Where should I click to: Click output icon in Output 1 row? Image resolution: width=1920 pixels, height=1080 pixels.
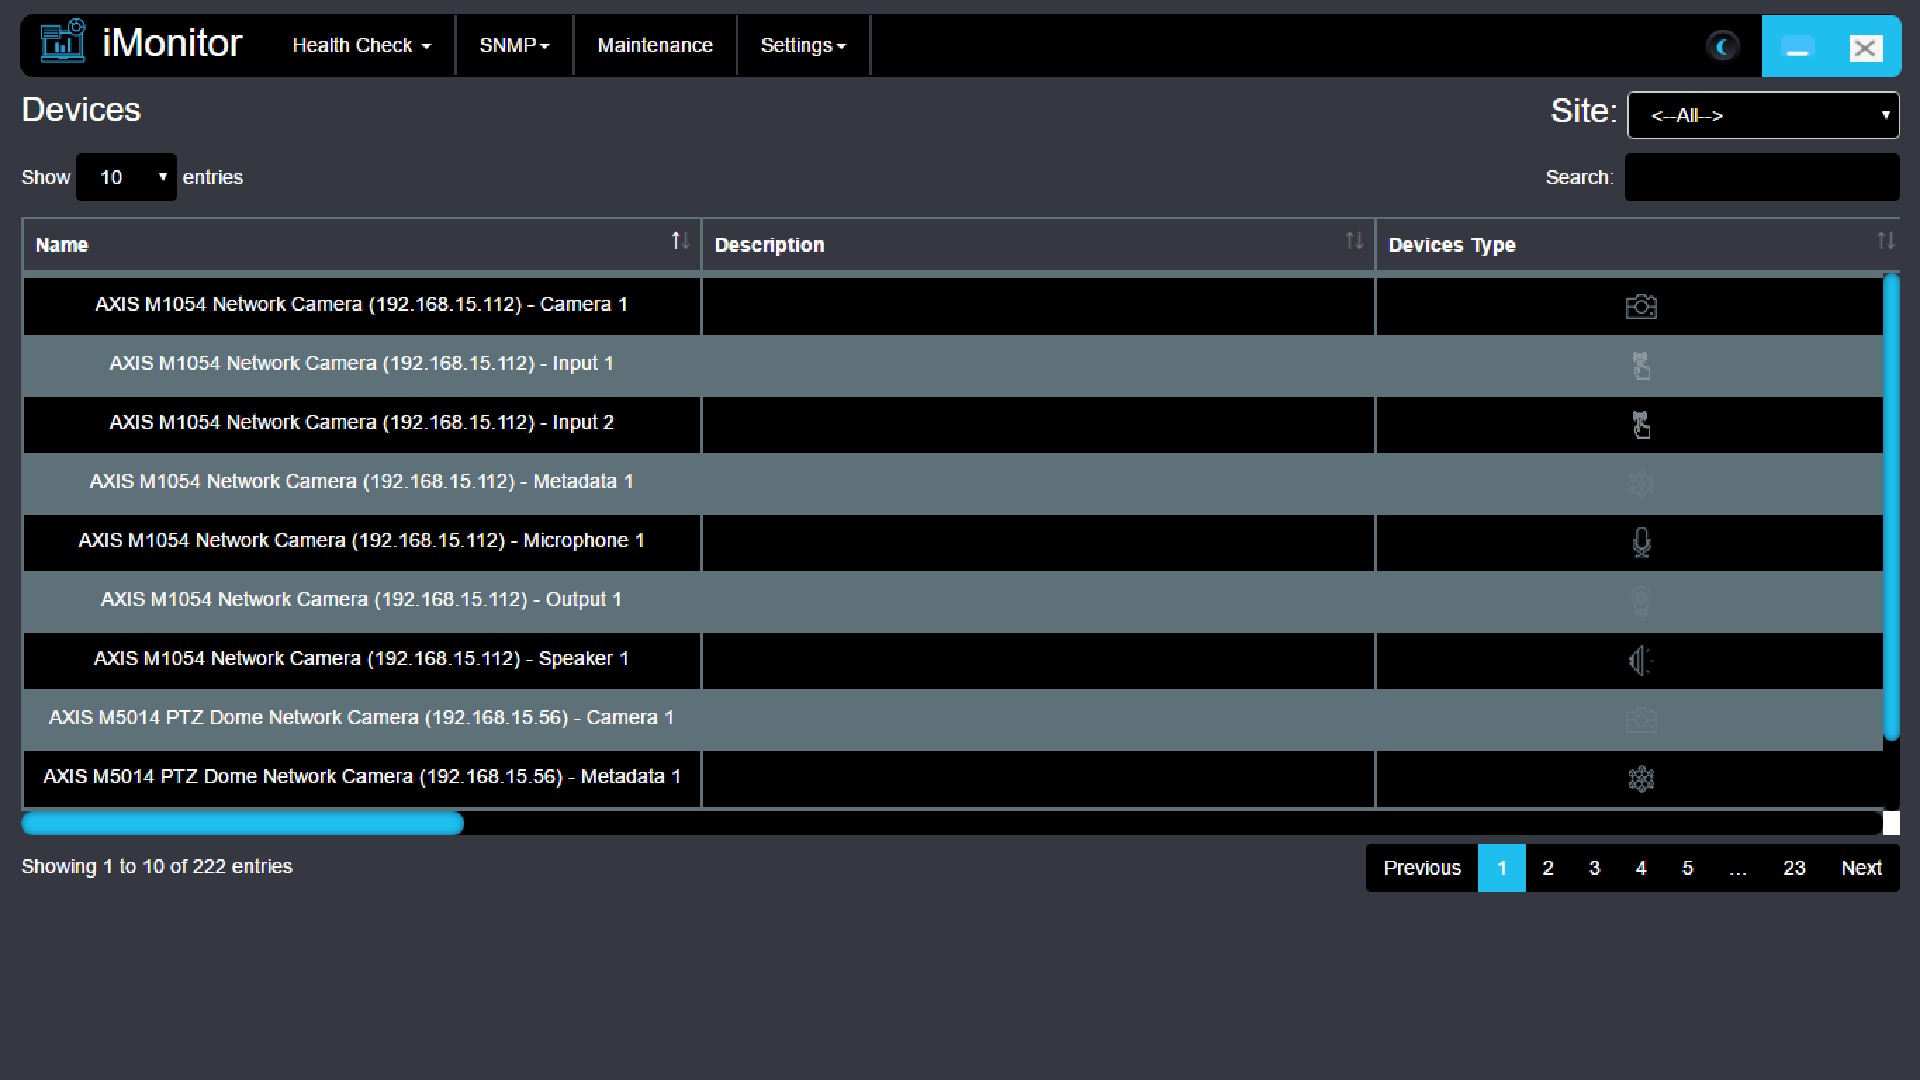(x=1641, y=601)
